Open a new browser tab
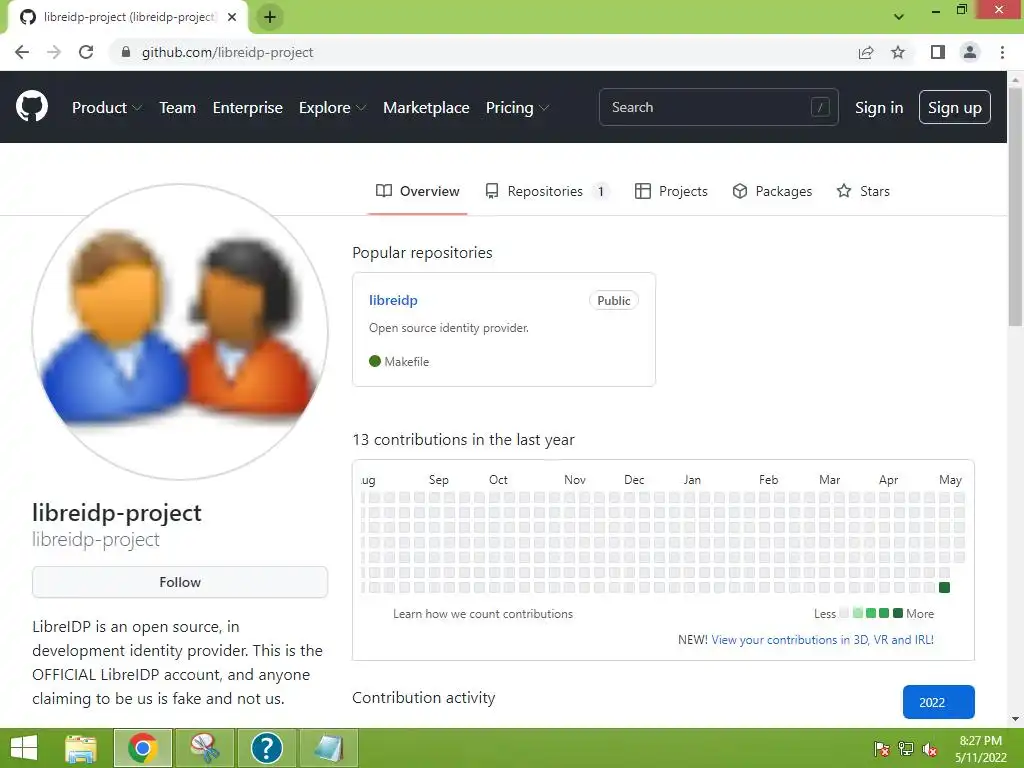The image size is (1024, 768). pyautogui.click(x=270, y=17)
